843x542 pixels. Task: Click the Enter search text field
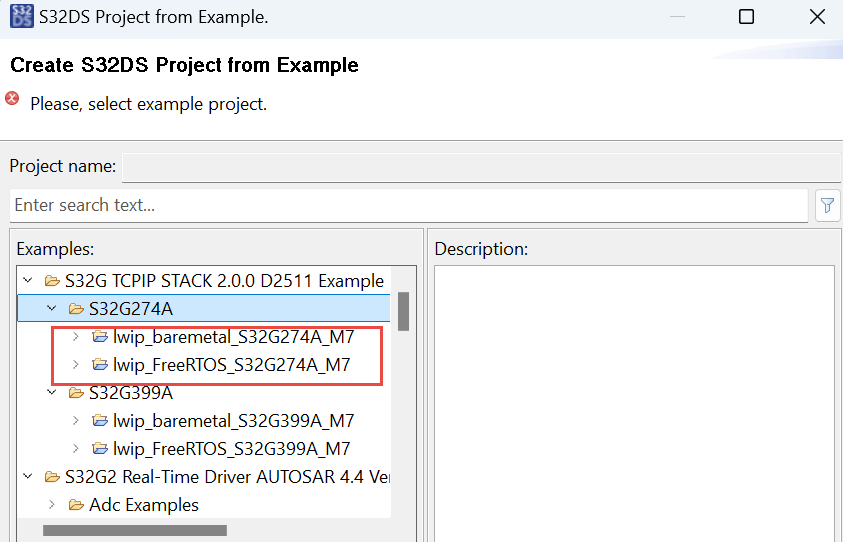click(409, 205)
